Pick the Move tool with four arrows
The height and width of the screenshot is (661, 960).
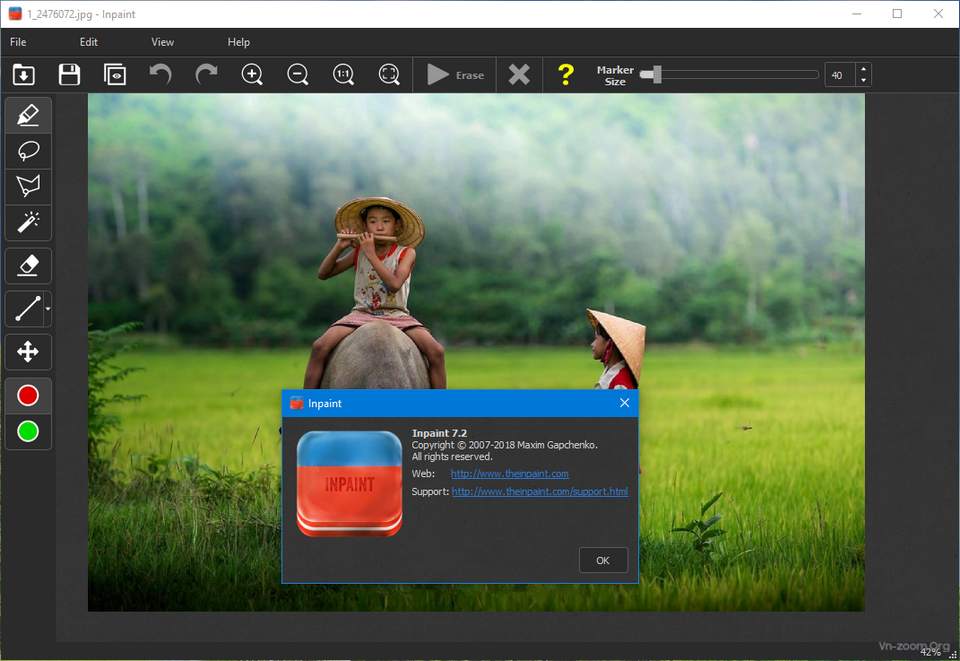28,352
